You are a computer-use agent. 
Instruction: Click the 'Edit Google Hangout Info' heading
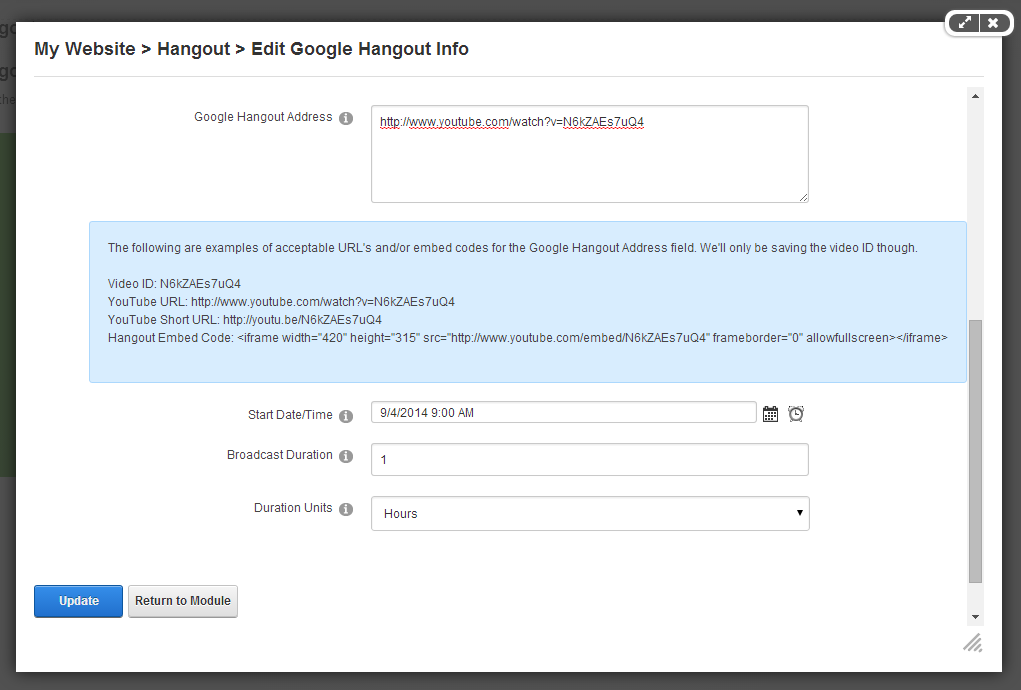pyautogui.click(x=360, y=49)
